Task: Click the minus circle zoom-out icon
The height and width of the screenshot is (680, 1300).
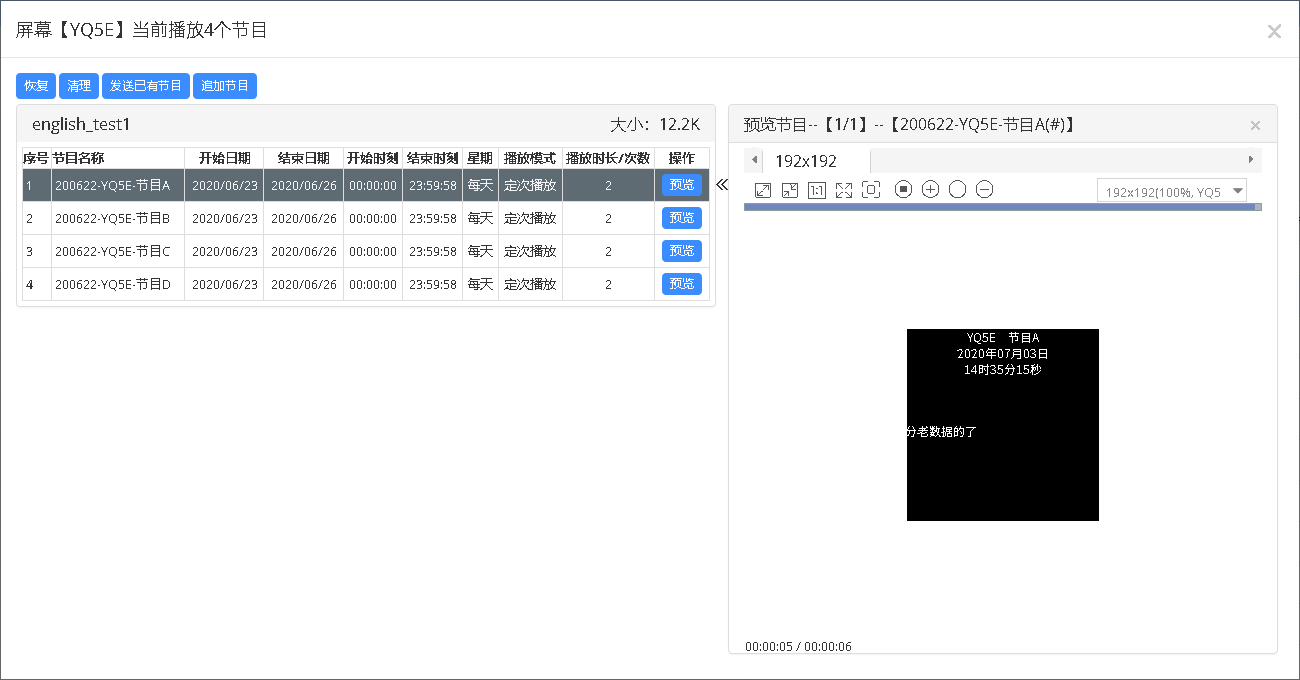Action: click(985, 189)
